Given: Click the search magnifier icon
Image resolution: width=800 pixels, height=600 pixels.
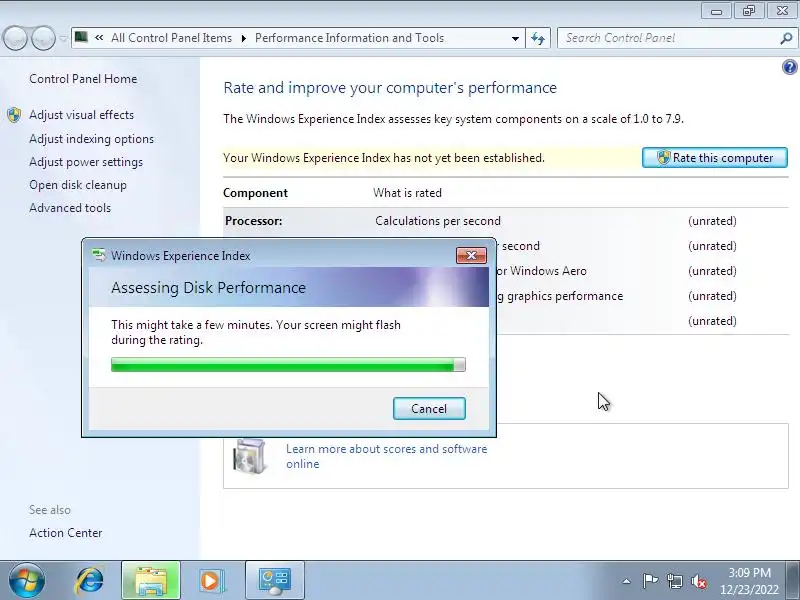Looking at the screenshot, I should pyautogui.click(x=786, y=38).
